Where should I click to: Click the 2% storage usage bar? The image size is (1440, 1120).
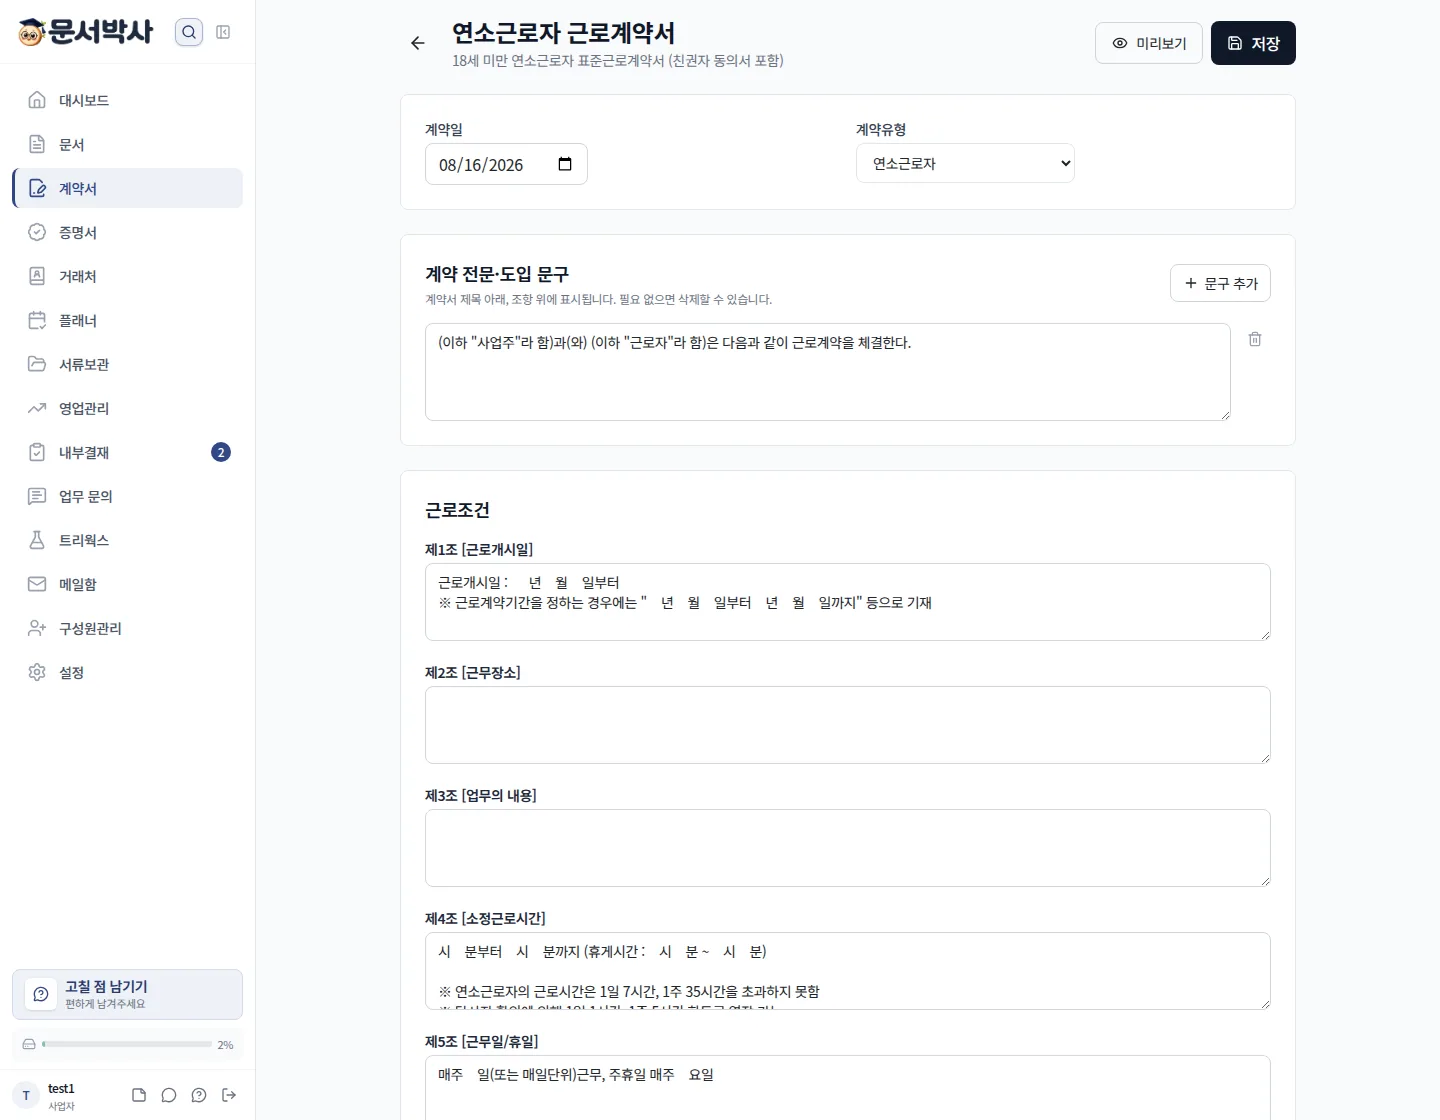point(128,1044)
